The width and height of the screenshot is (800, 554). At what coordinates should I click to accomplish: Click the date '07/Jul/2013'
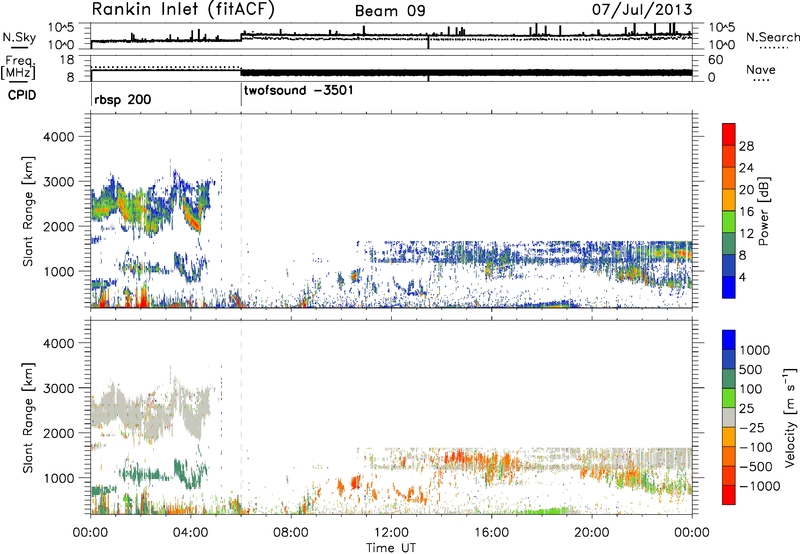point(642,10)
